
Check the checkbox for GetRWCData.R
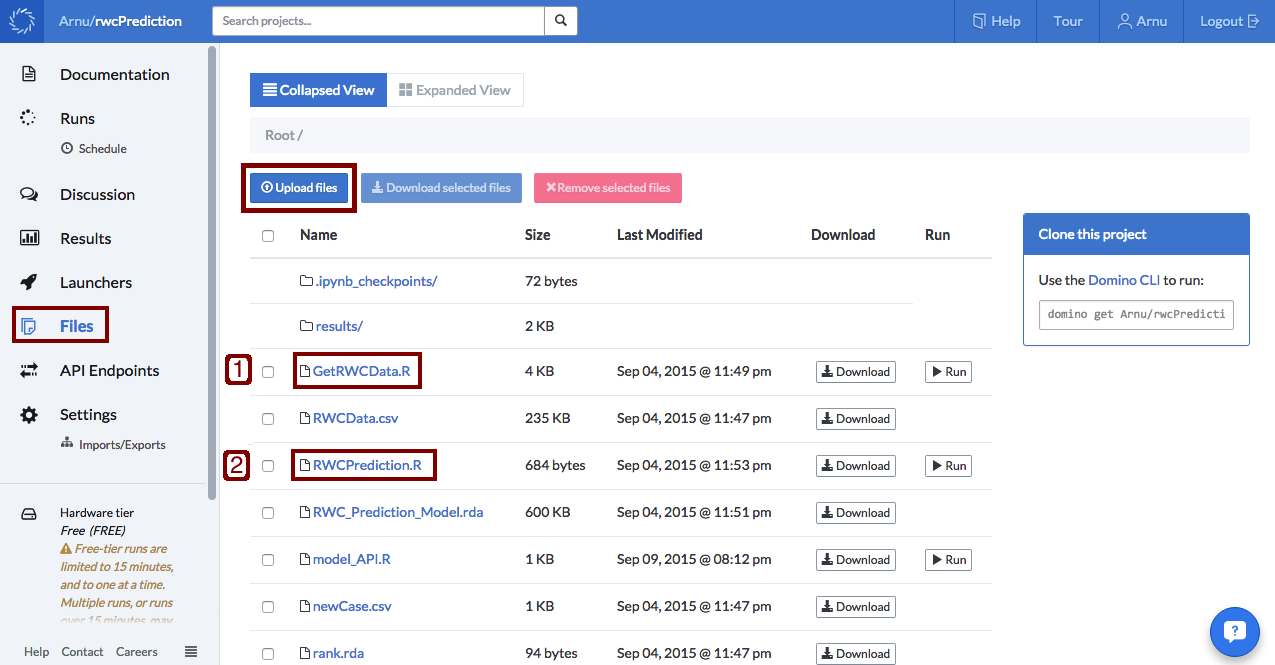[x=267, y=371]
